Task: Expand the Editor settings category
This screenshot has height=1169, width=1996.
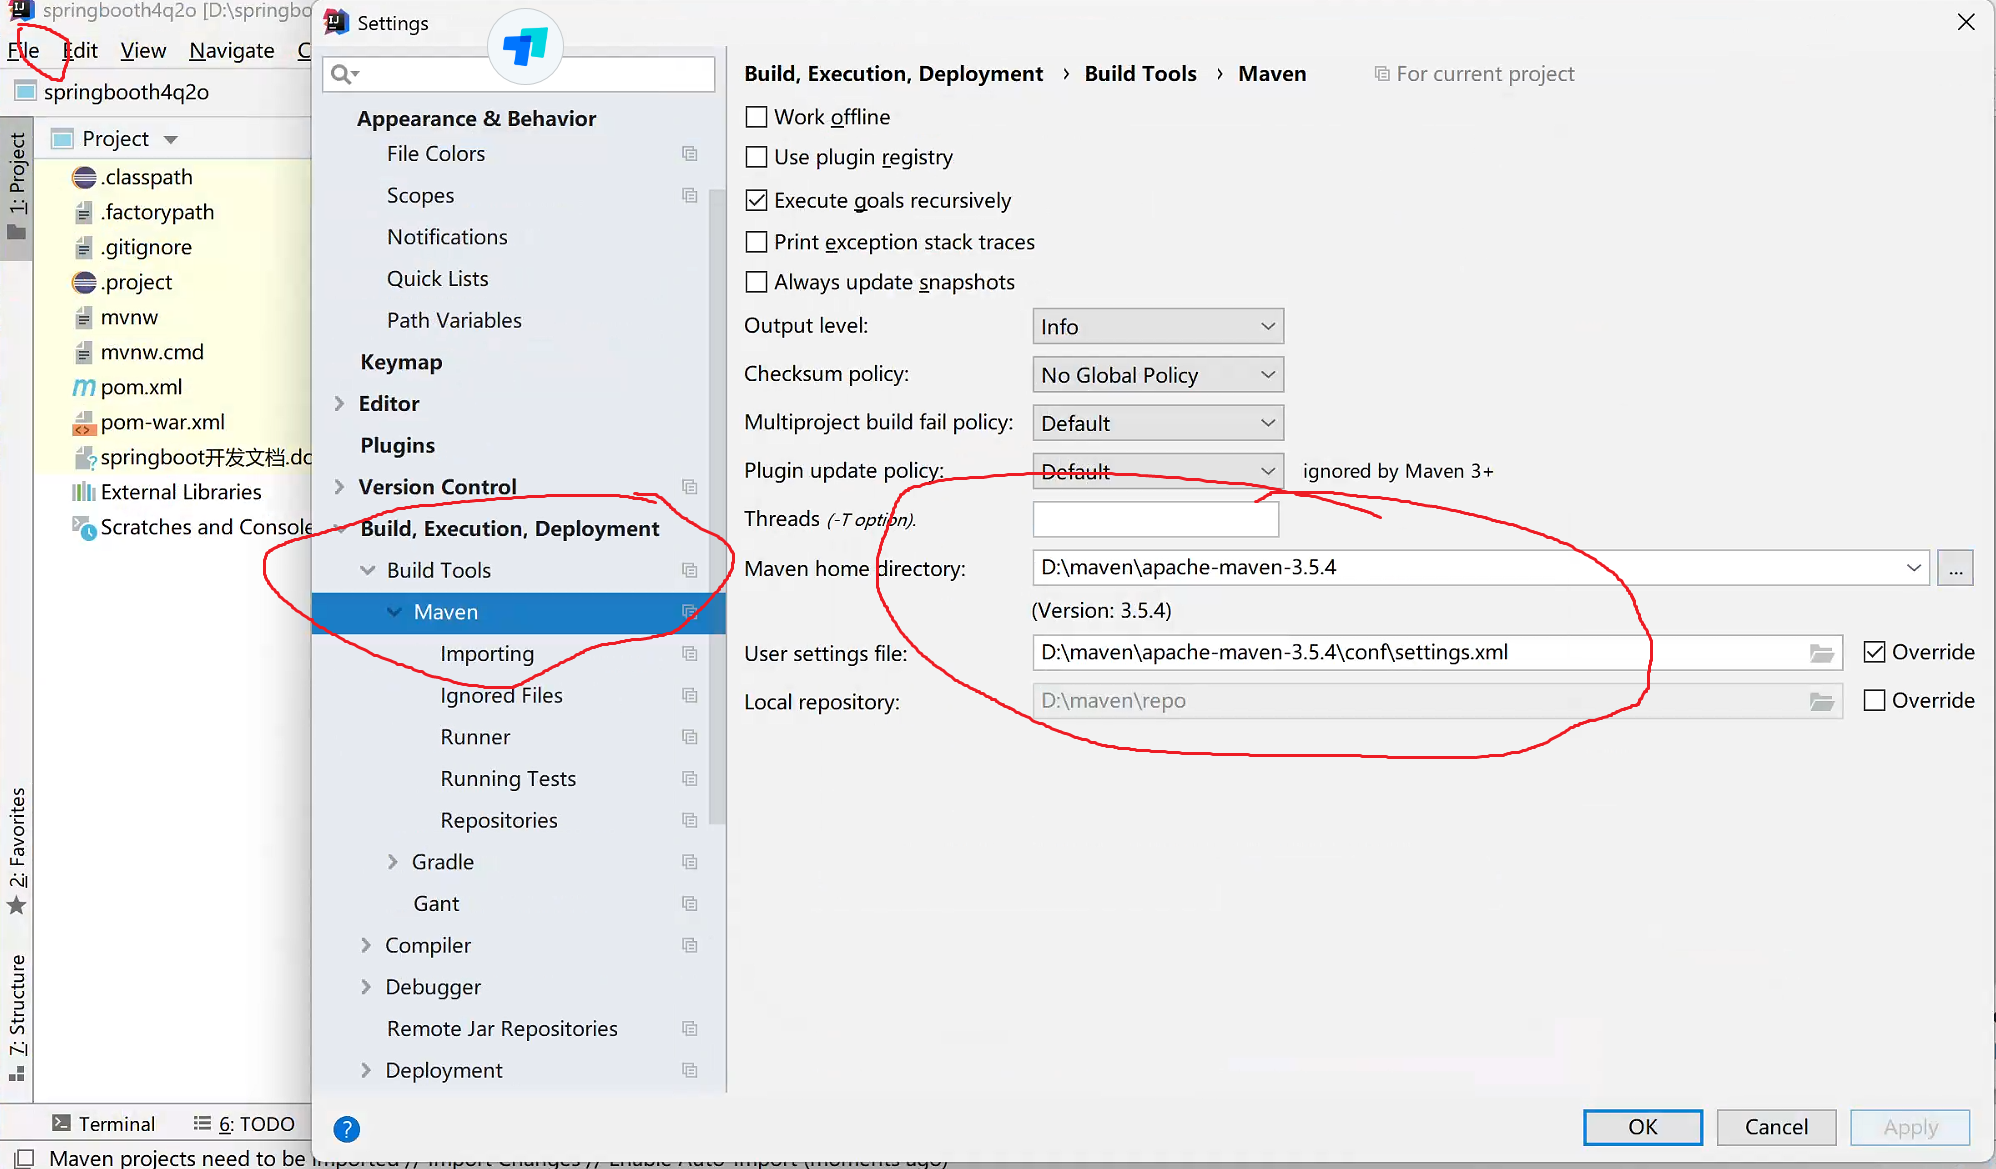Action: 339,403
